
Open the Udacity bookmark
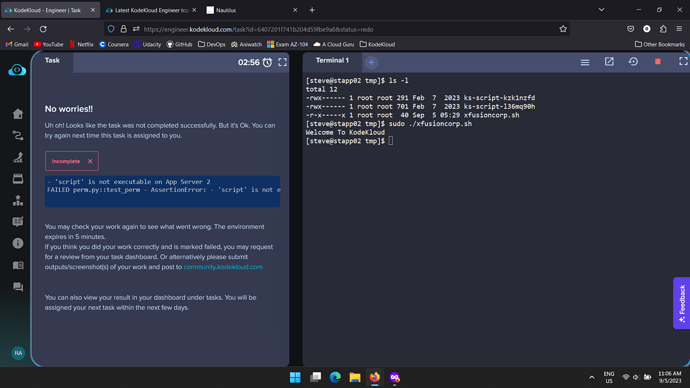click(x=147, y=44)
